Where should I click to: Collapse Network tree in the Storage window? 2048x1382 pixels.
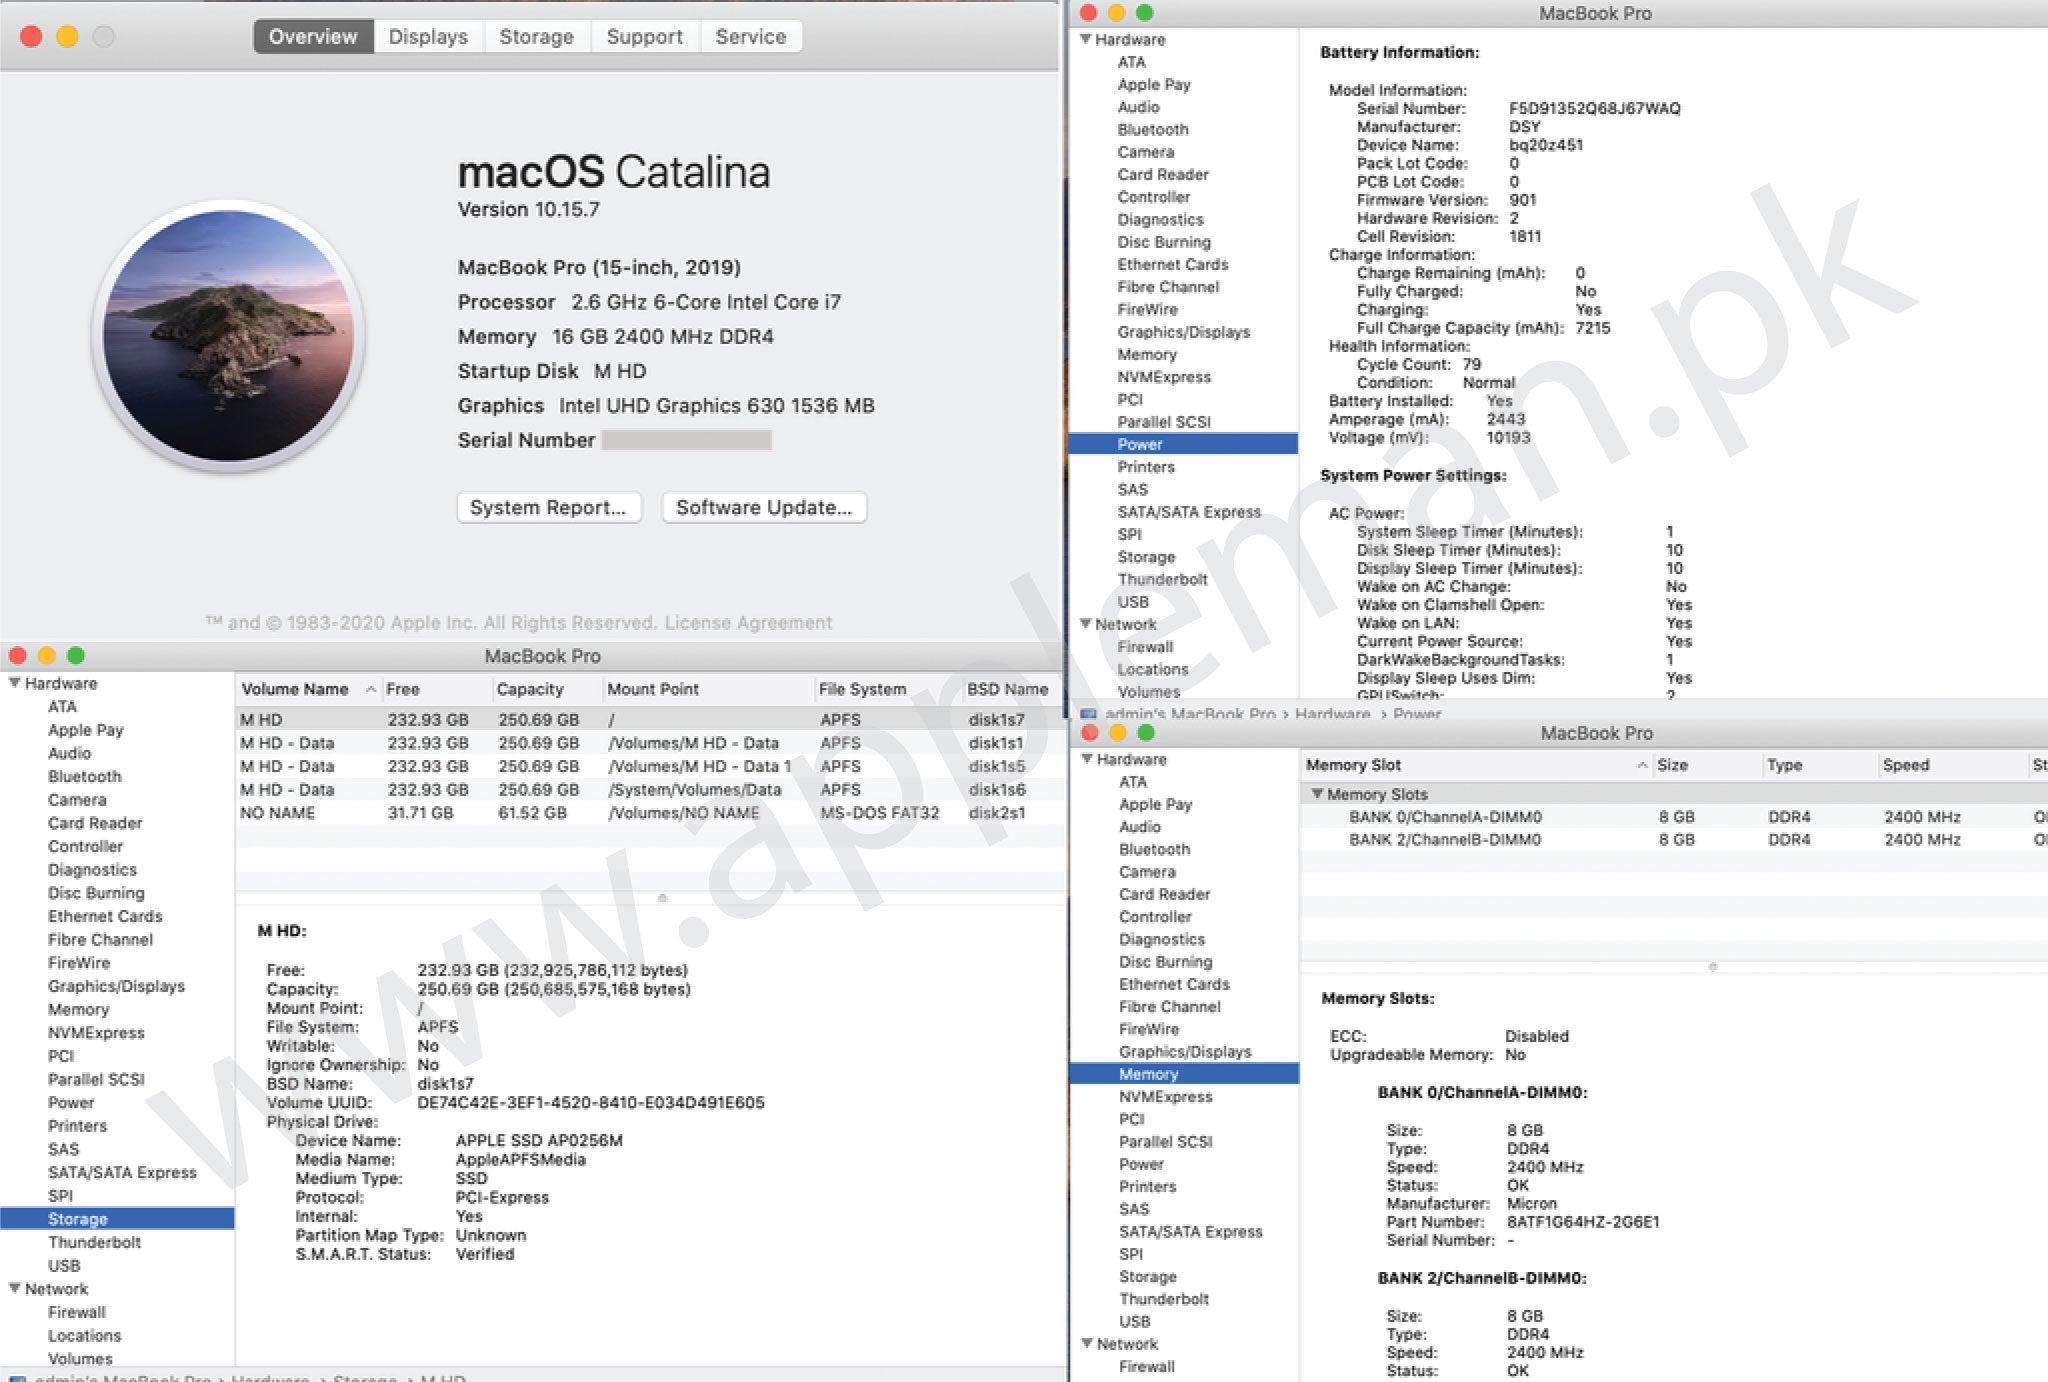tap(15, 1288)
